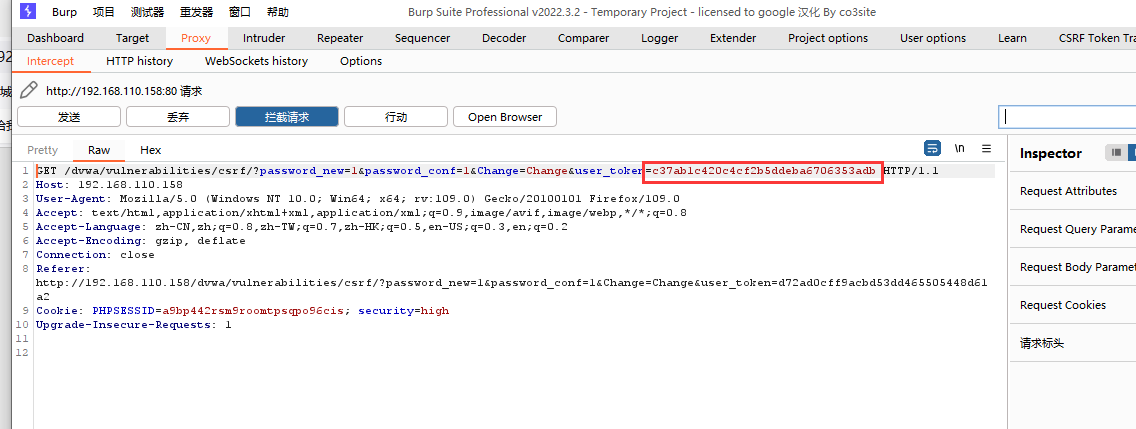Open the 项目 menu
The width and height of the screenshot is (1136, 429).
coord(104,12)
